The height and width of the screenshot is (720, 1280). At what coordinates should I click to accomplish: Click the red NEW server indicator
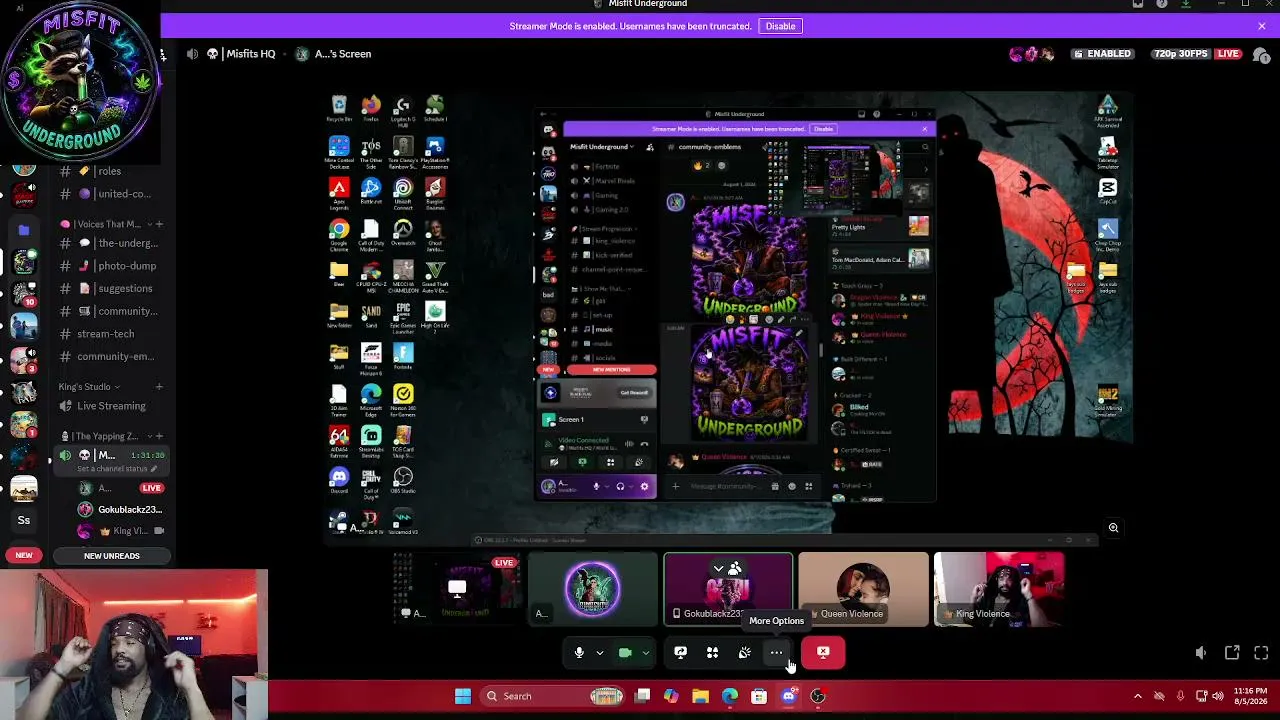(24, 555)
